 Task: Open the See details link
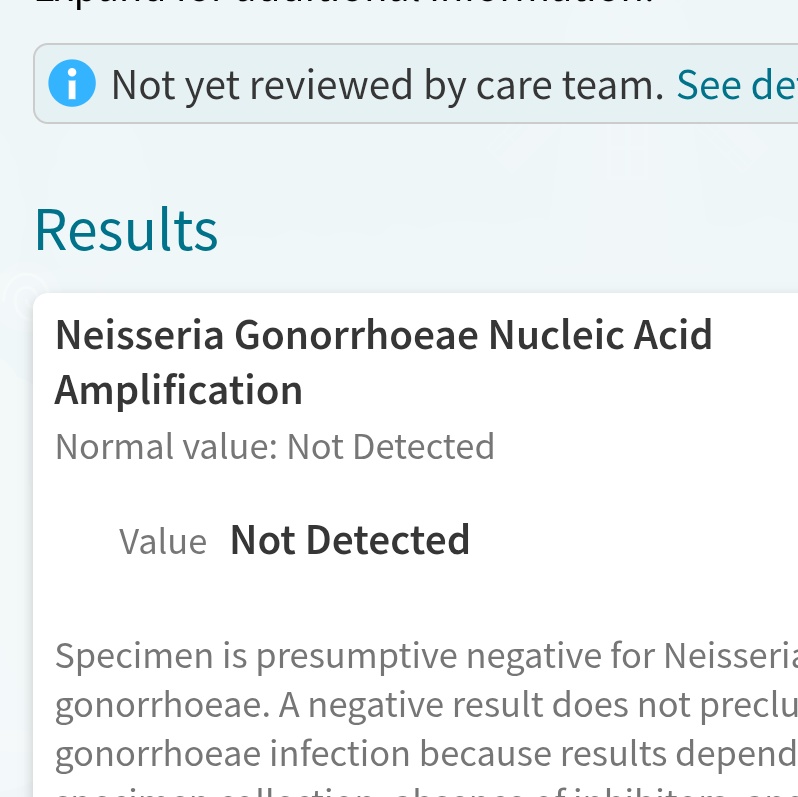tap(736, 85)
